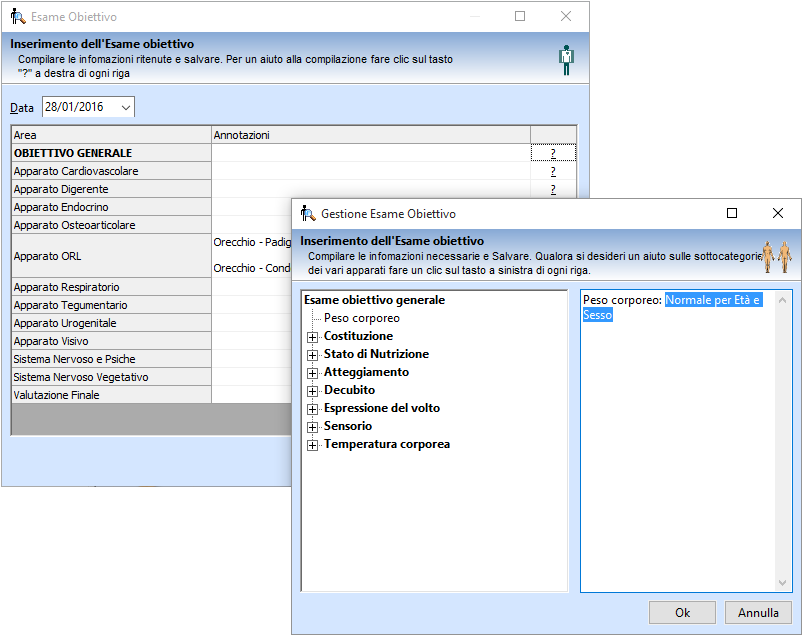
Task: Select the Valutazione Finale row
Action: coord(111,395)
